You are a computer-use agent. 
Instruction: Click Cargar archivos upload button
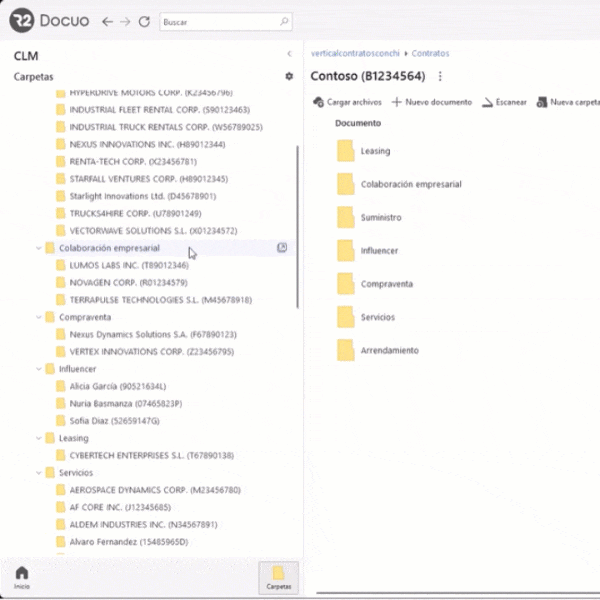pyautogui.click(x=347, y=102)
